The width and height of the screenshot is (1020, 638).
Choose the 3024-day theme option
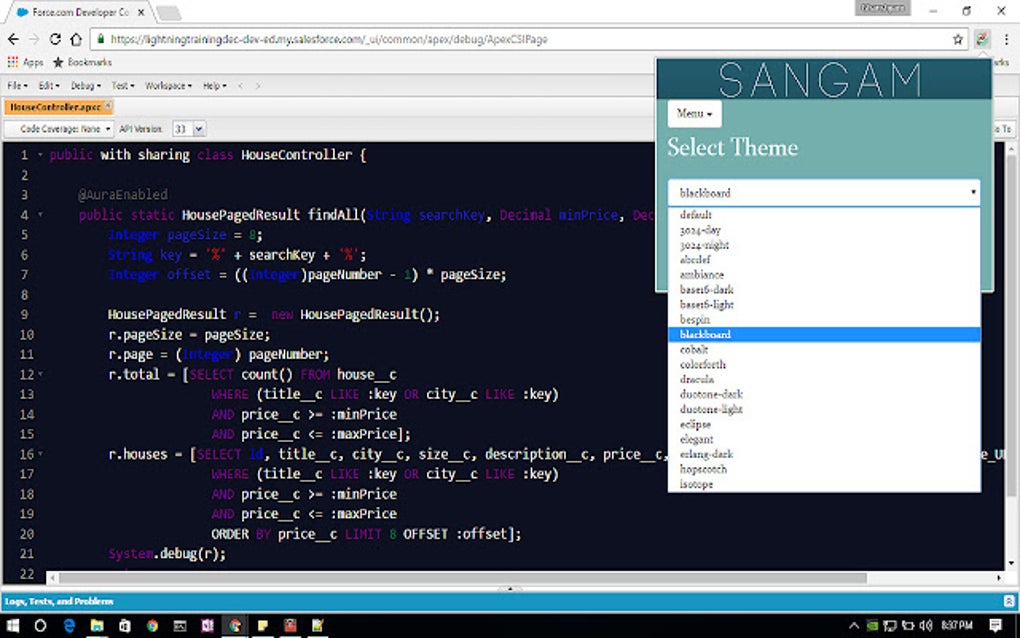pos(824,230)
